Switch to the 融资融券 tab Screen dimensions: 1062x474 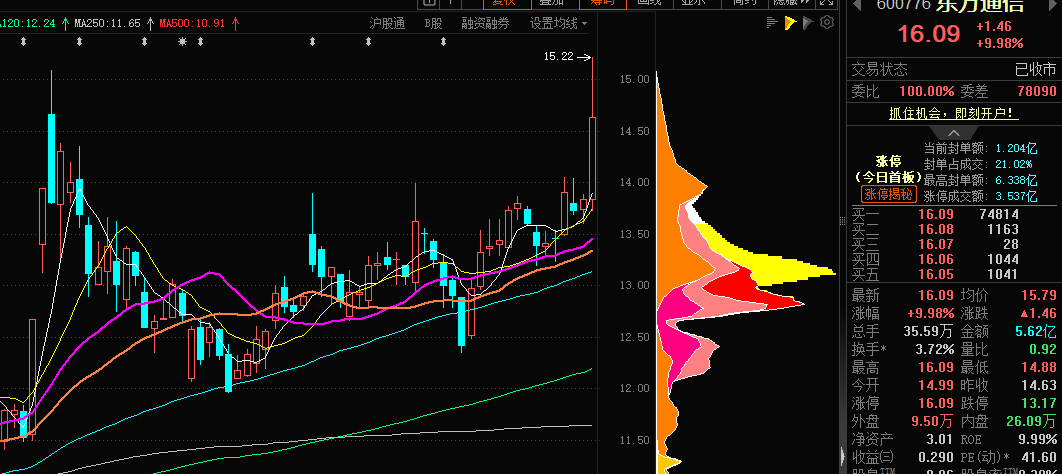click(486, 24)
